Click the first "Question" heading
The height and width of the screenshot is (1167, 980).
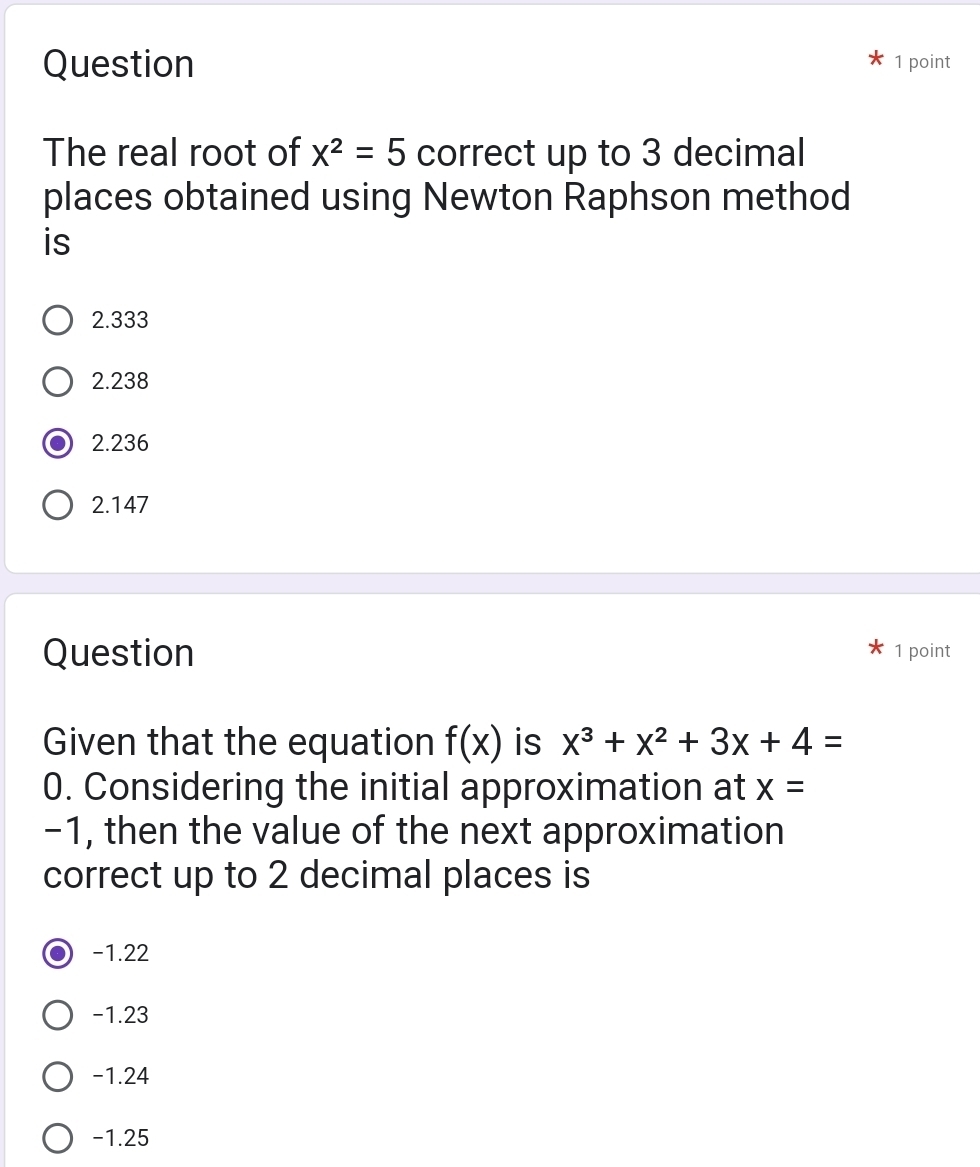point(119,64)
